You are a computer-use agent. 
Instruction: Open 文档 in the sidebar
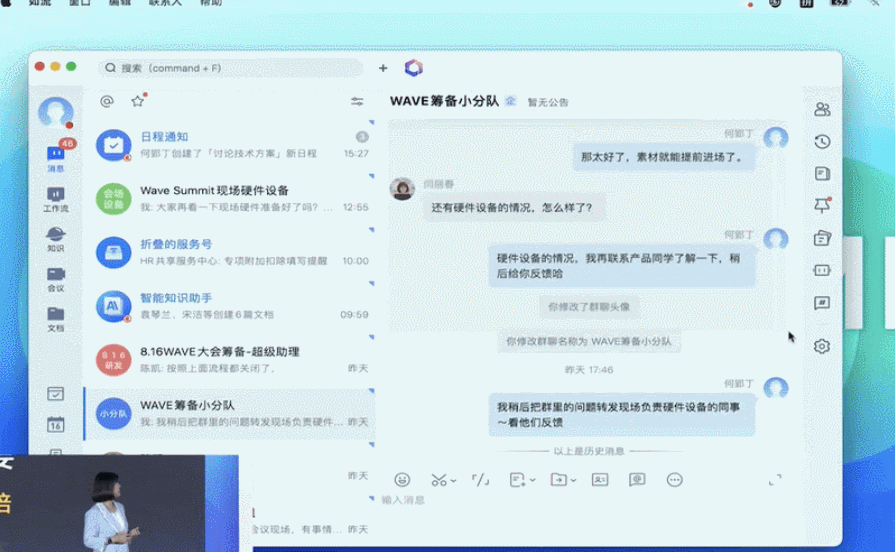(55, 319)
